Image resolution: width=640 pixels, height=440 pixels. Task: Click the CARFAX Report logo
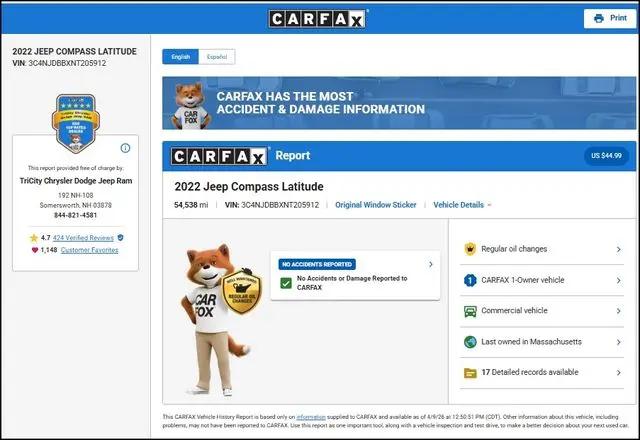click(220, 156)
